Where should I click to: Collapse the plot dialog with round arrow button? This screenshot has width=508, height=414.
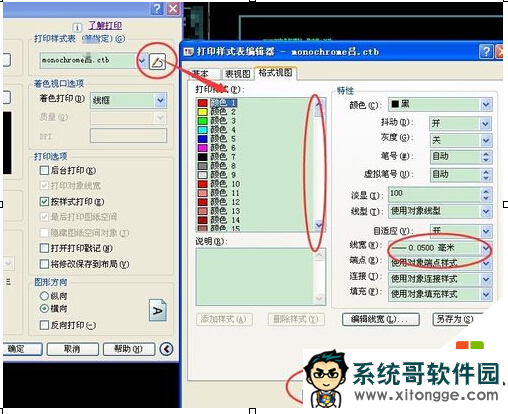(166, 349)
